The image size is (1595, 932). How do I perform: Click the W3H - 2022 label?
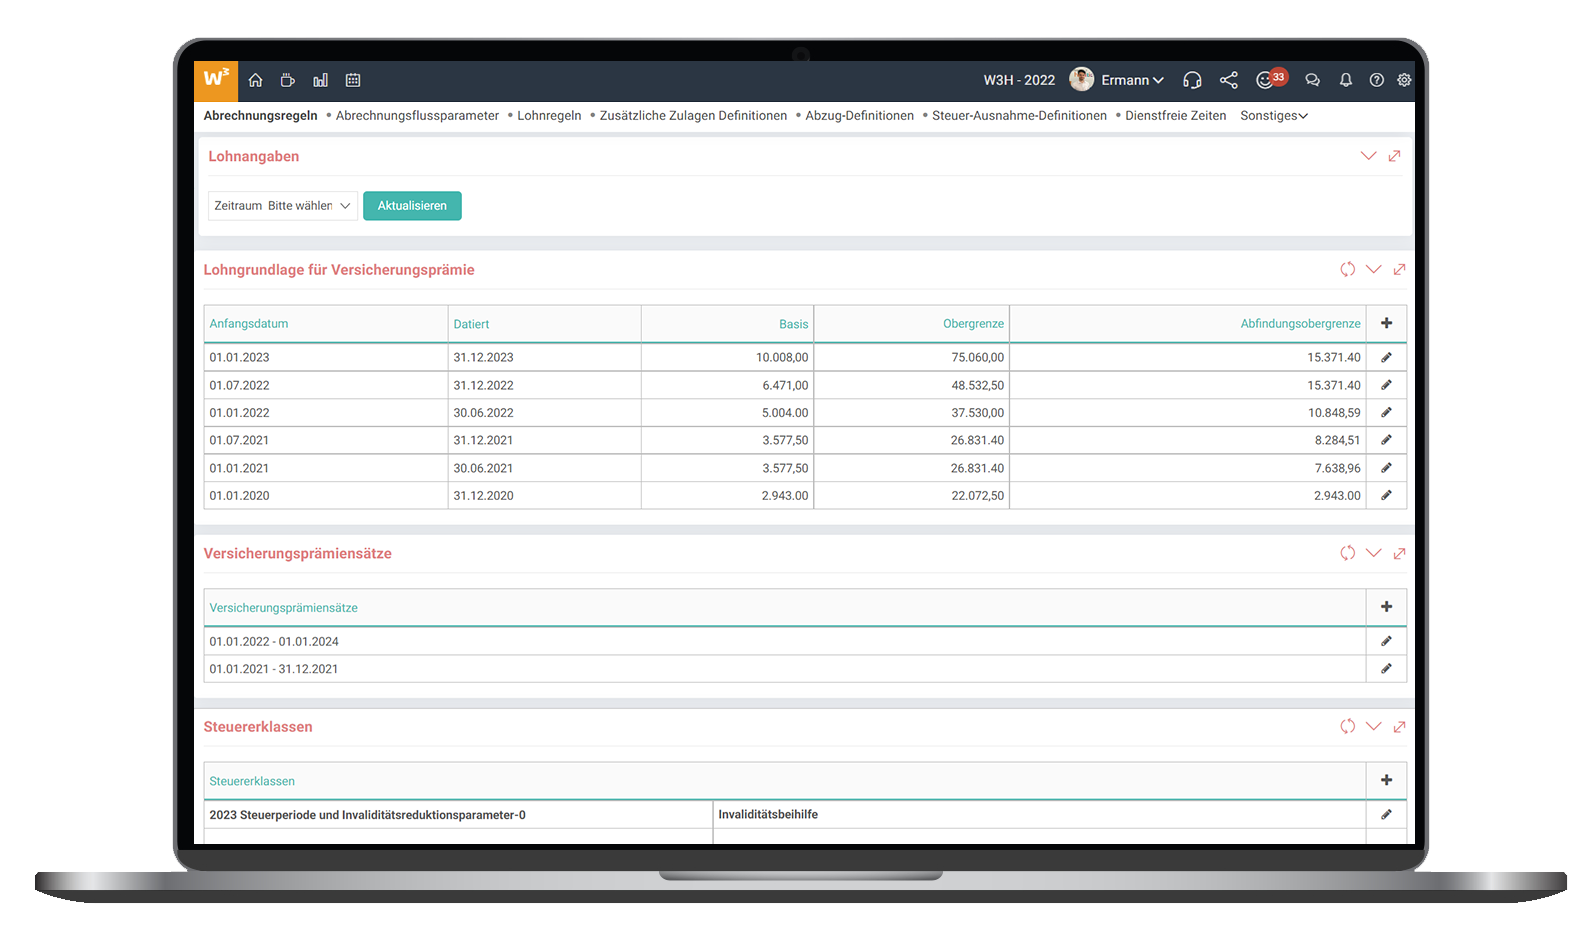[1019, 80]
